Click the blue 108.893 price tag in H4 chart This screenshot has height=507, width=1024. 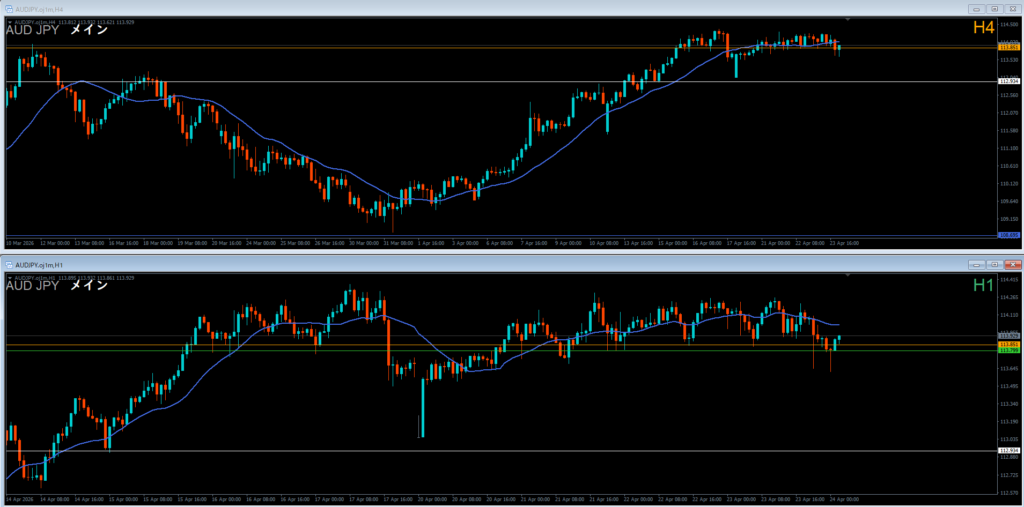pos(1008,235)
